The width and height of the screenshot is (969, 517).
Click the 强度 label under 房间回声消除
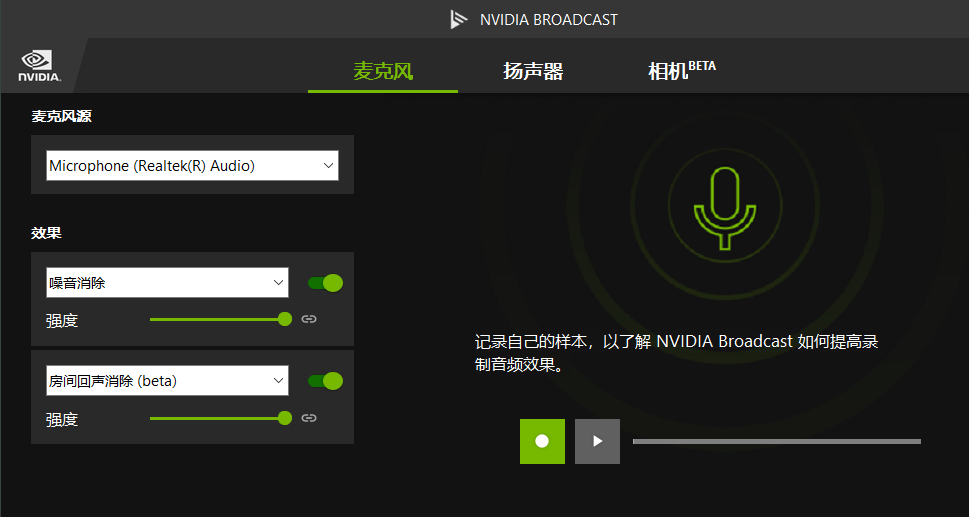62,419
